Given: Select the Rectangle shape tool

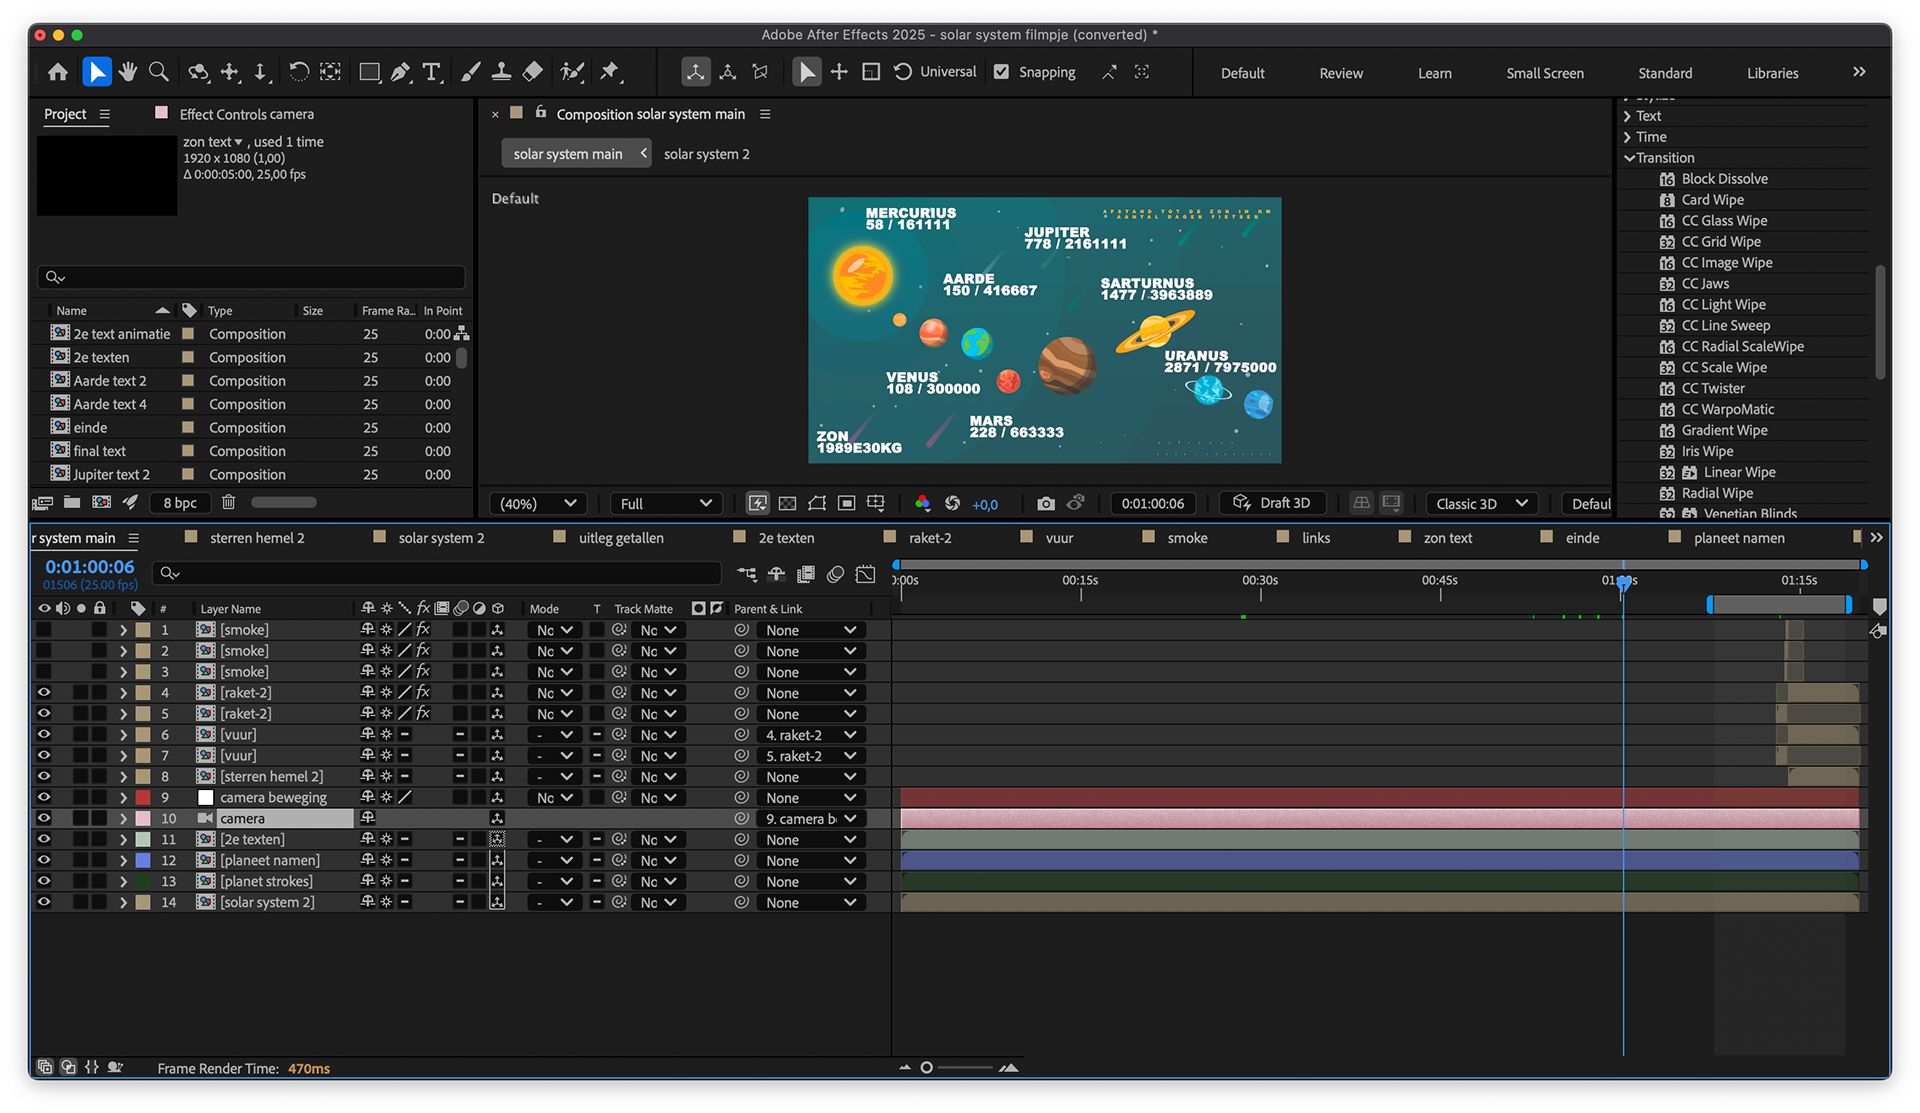Looking at the screenshot, I should 369,72.
